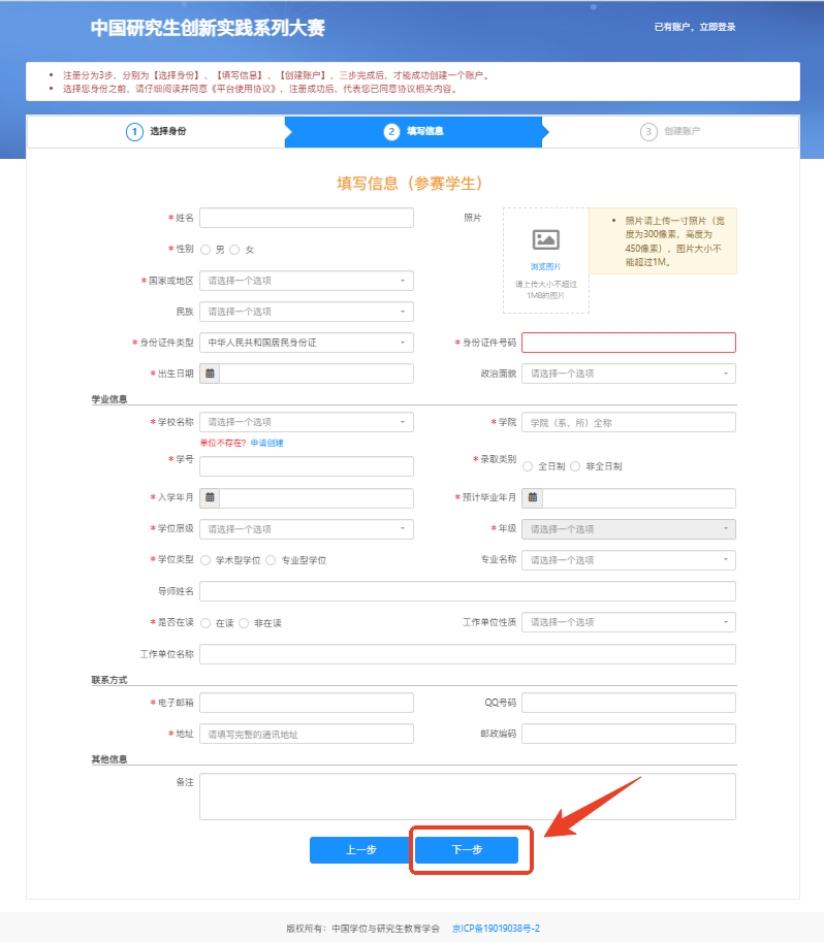Screen dimensions: 824x942
Task: Open the 政治面貌 dropdown list
Action: (628, 374)
